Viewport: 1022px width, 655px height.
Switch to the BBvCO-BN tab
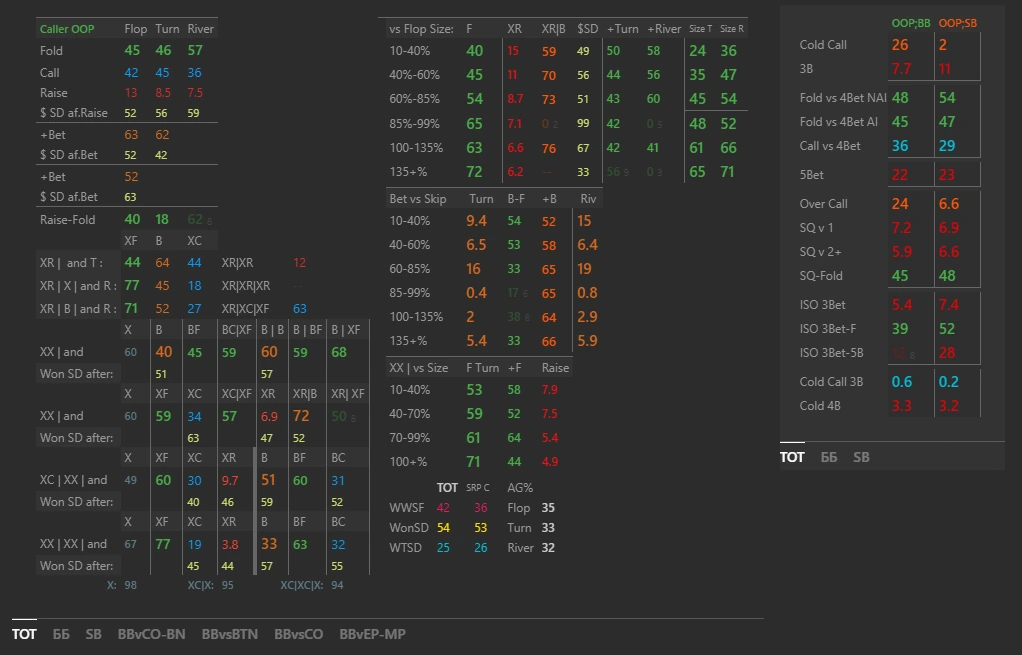click(x=151, y=634)
